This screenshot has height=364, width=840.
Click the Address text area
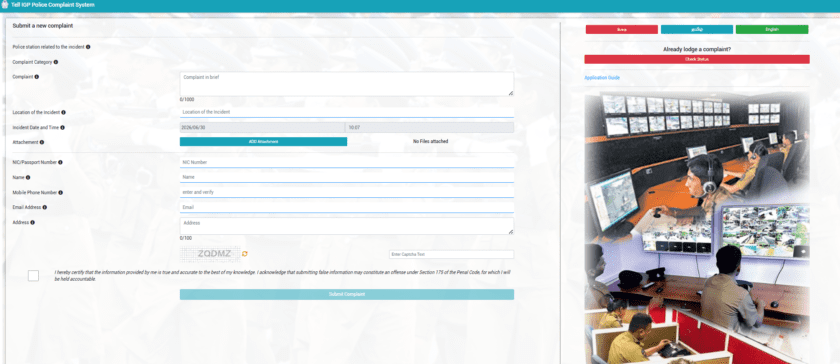point(347,226)
